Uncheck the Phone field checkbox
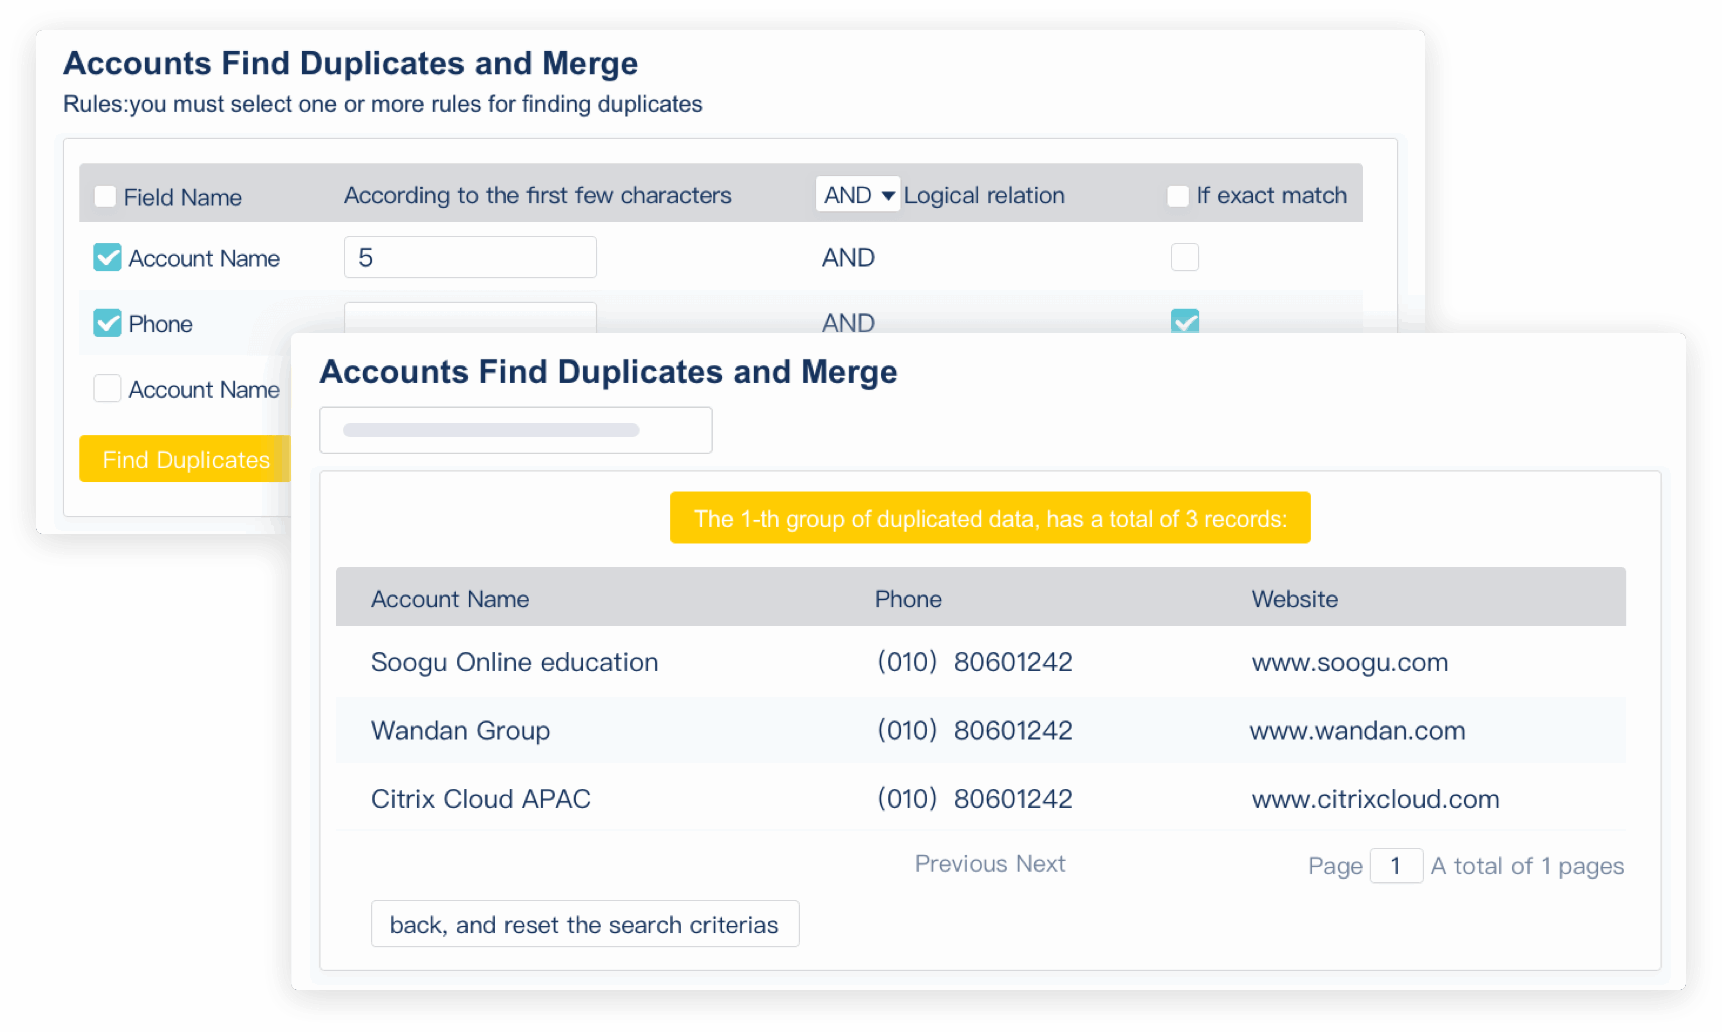Viewport: 1722px width, 1032px height. coord(107,323)
